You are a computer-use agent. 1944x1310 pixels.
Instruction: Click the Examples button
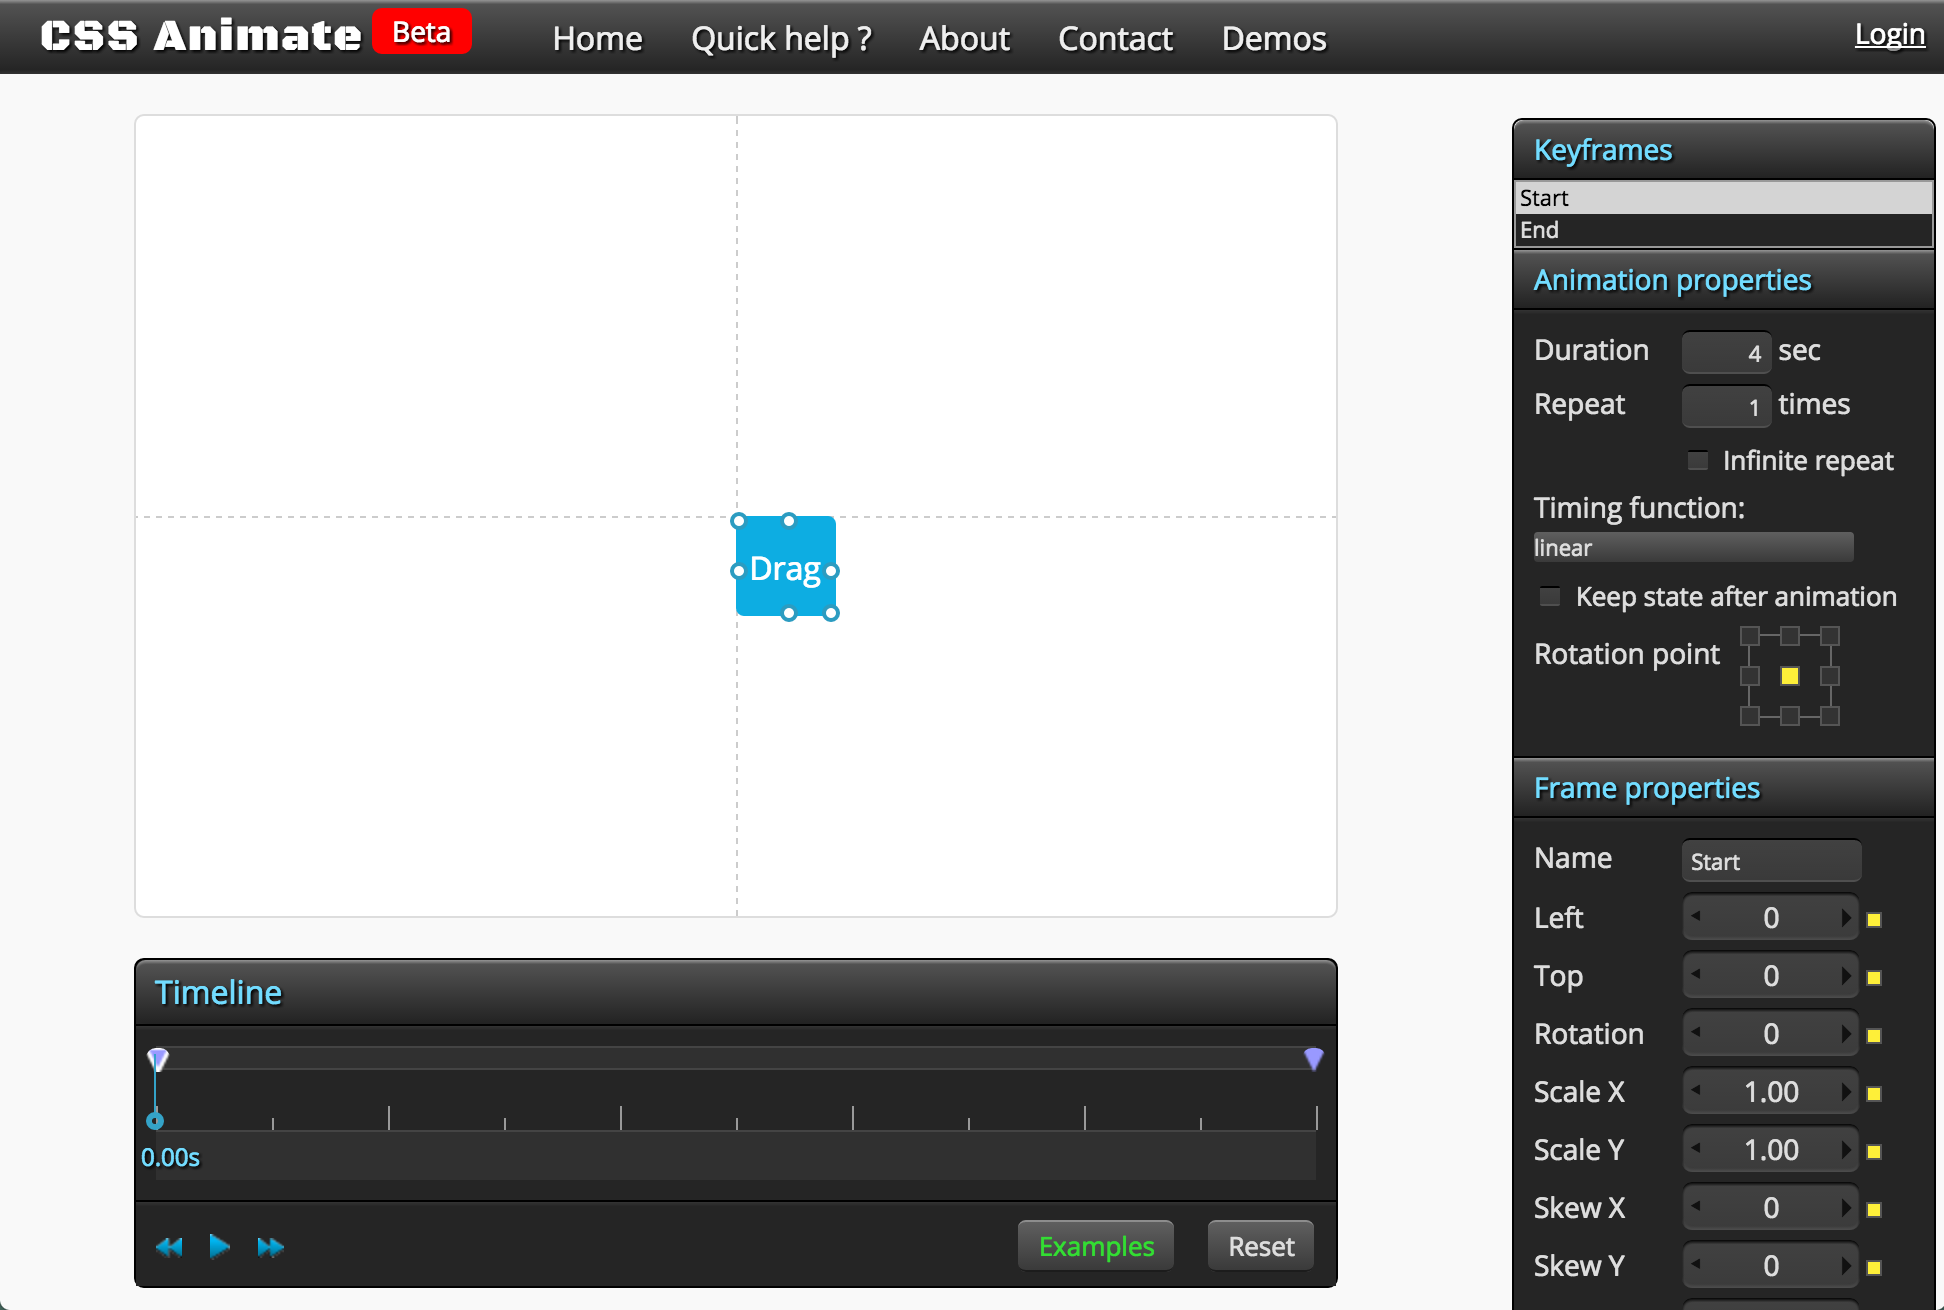[1095, 1245]
